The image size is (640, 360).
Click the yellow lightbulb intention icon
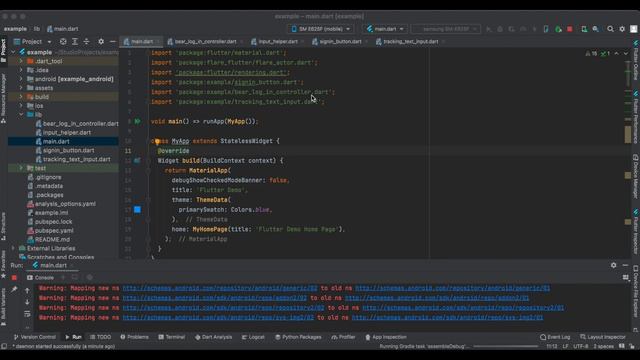(x=157, y=142)
